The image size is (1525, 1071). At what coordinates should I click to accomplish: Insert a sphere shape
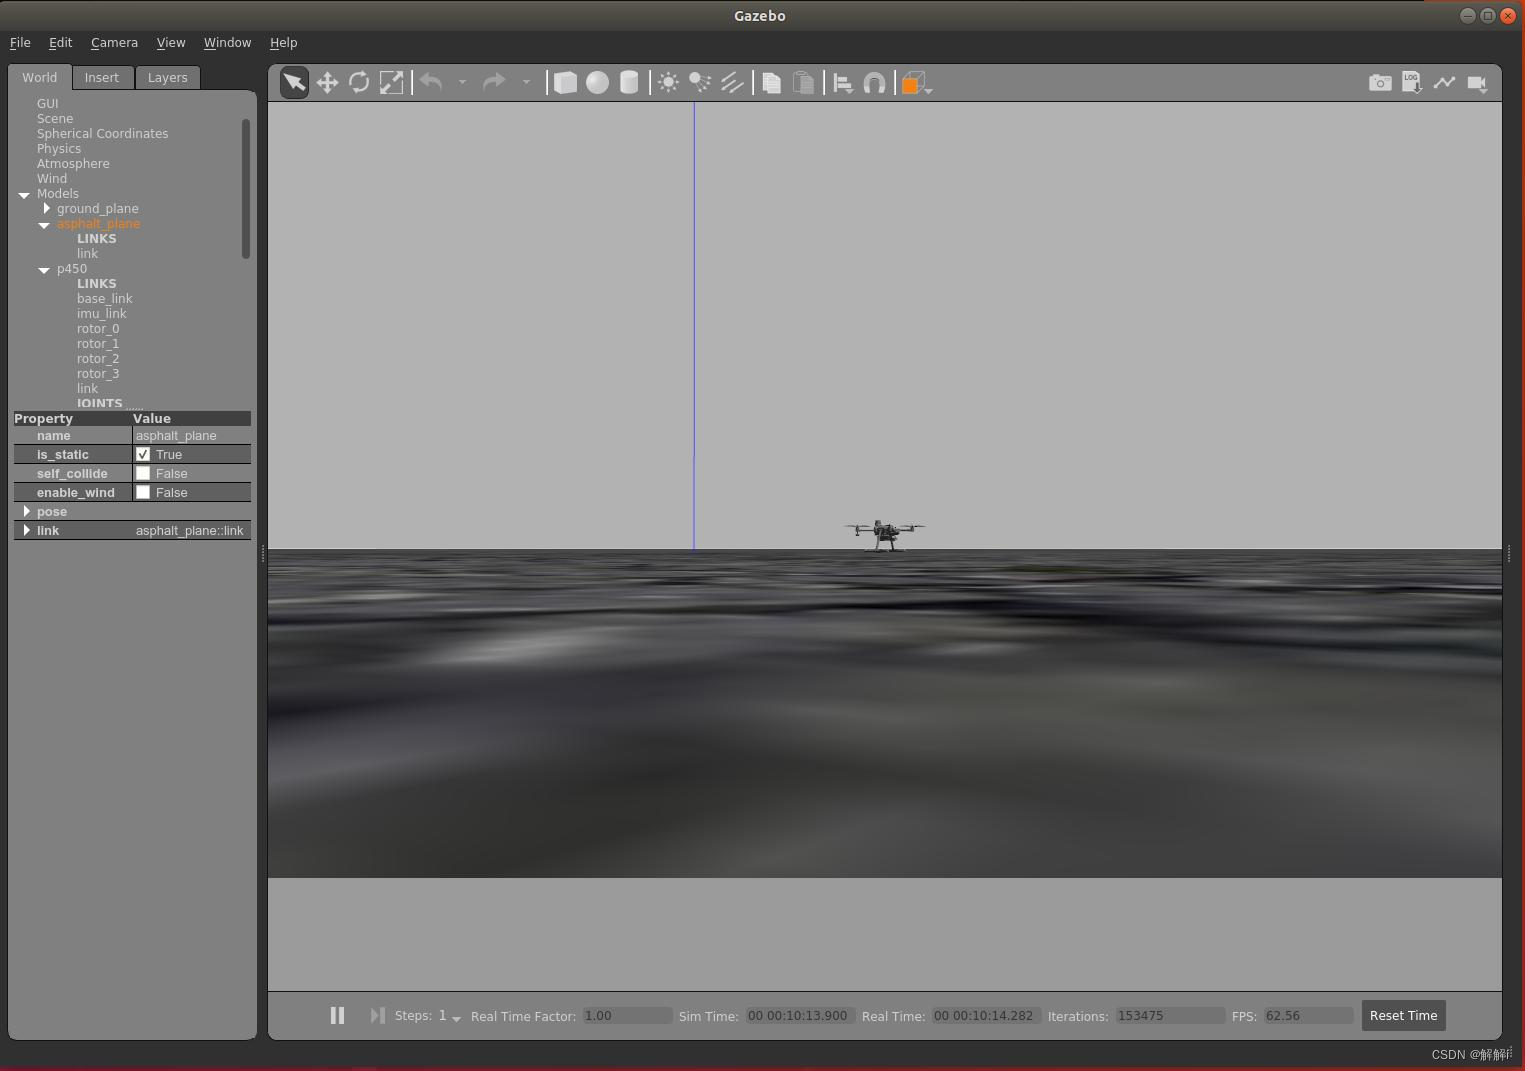(x=597, y=83)
